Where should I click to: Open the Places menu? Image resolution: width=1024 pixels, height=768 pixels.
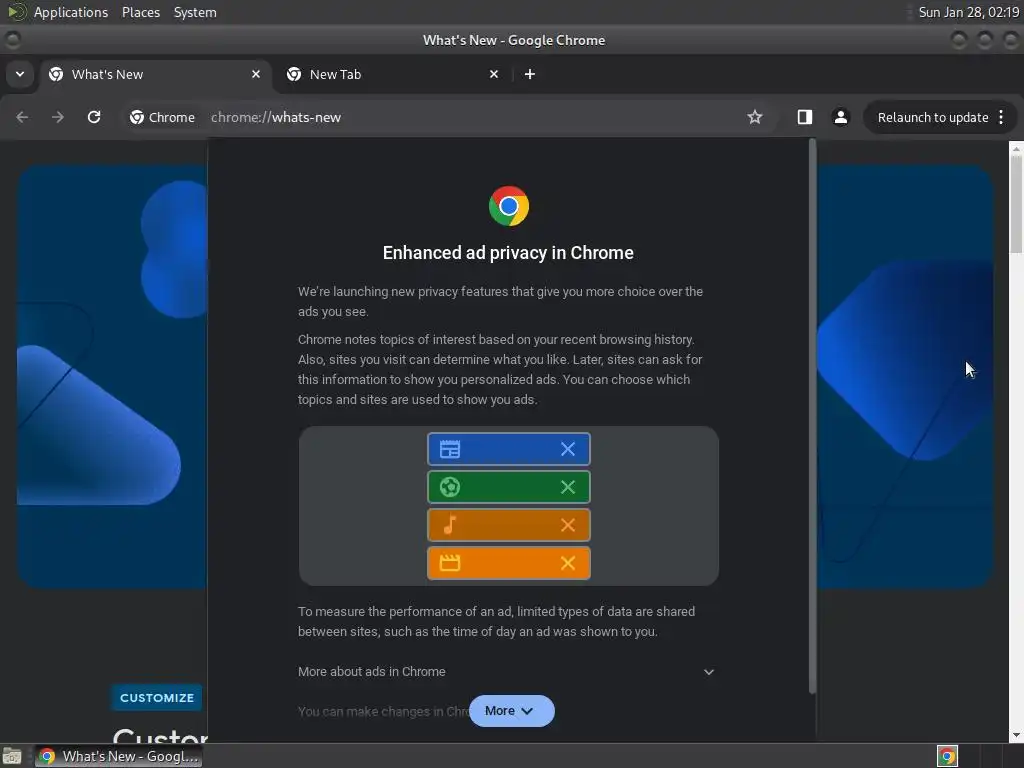pos(140,12)
